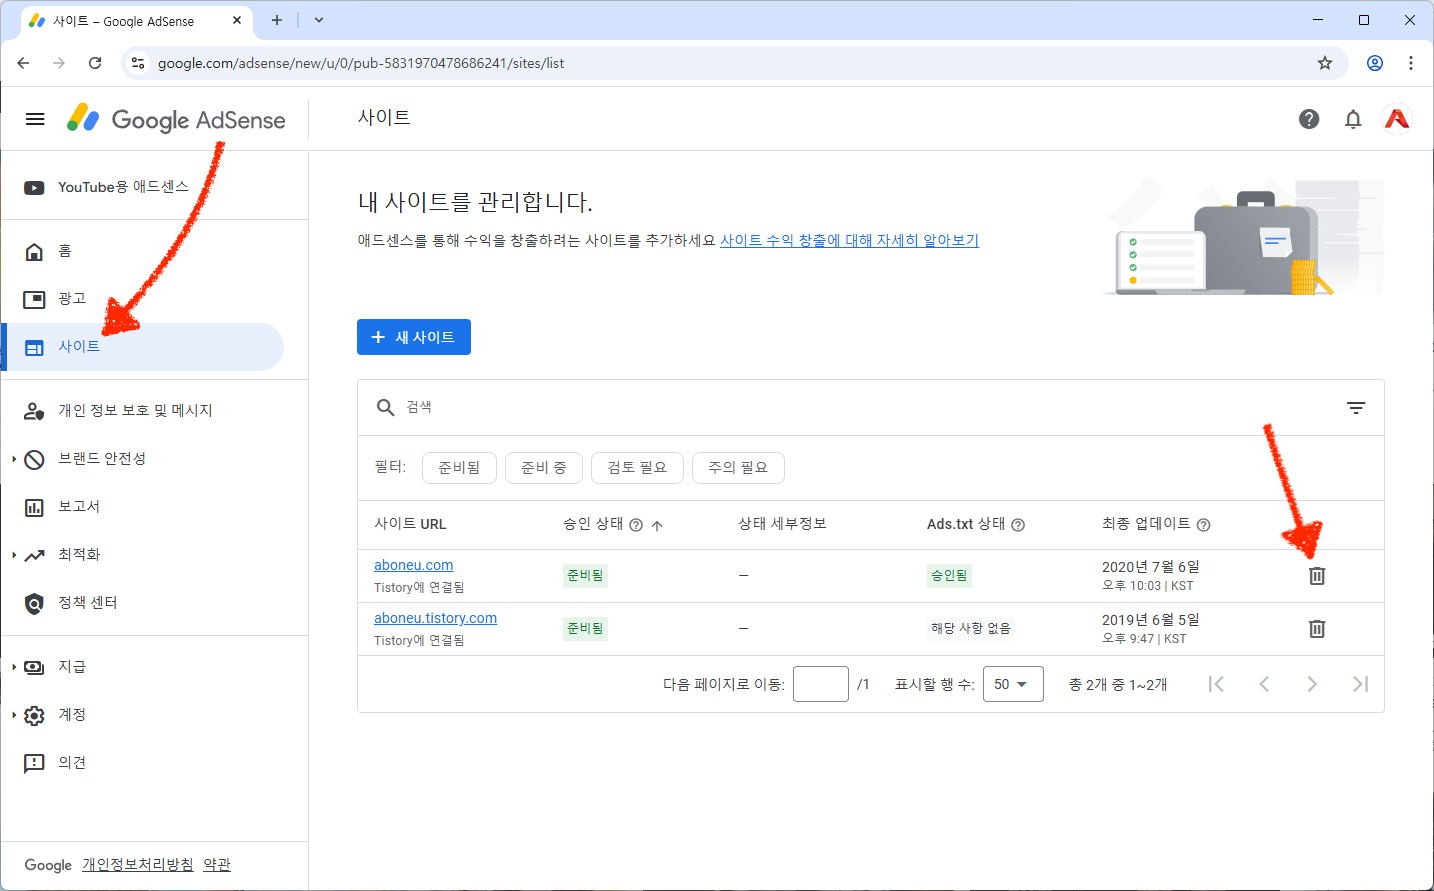Toggle the 준비 중 filter chip
The width and height of the screenshot is (1434, 891).
click(544, 468)
